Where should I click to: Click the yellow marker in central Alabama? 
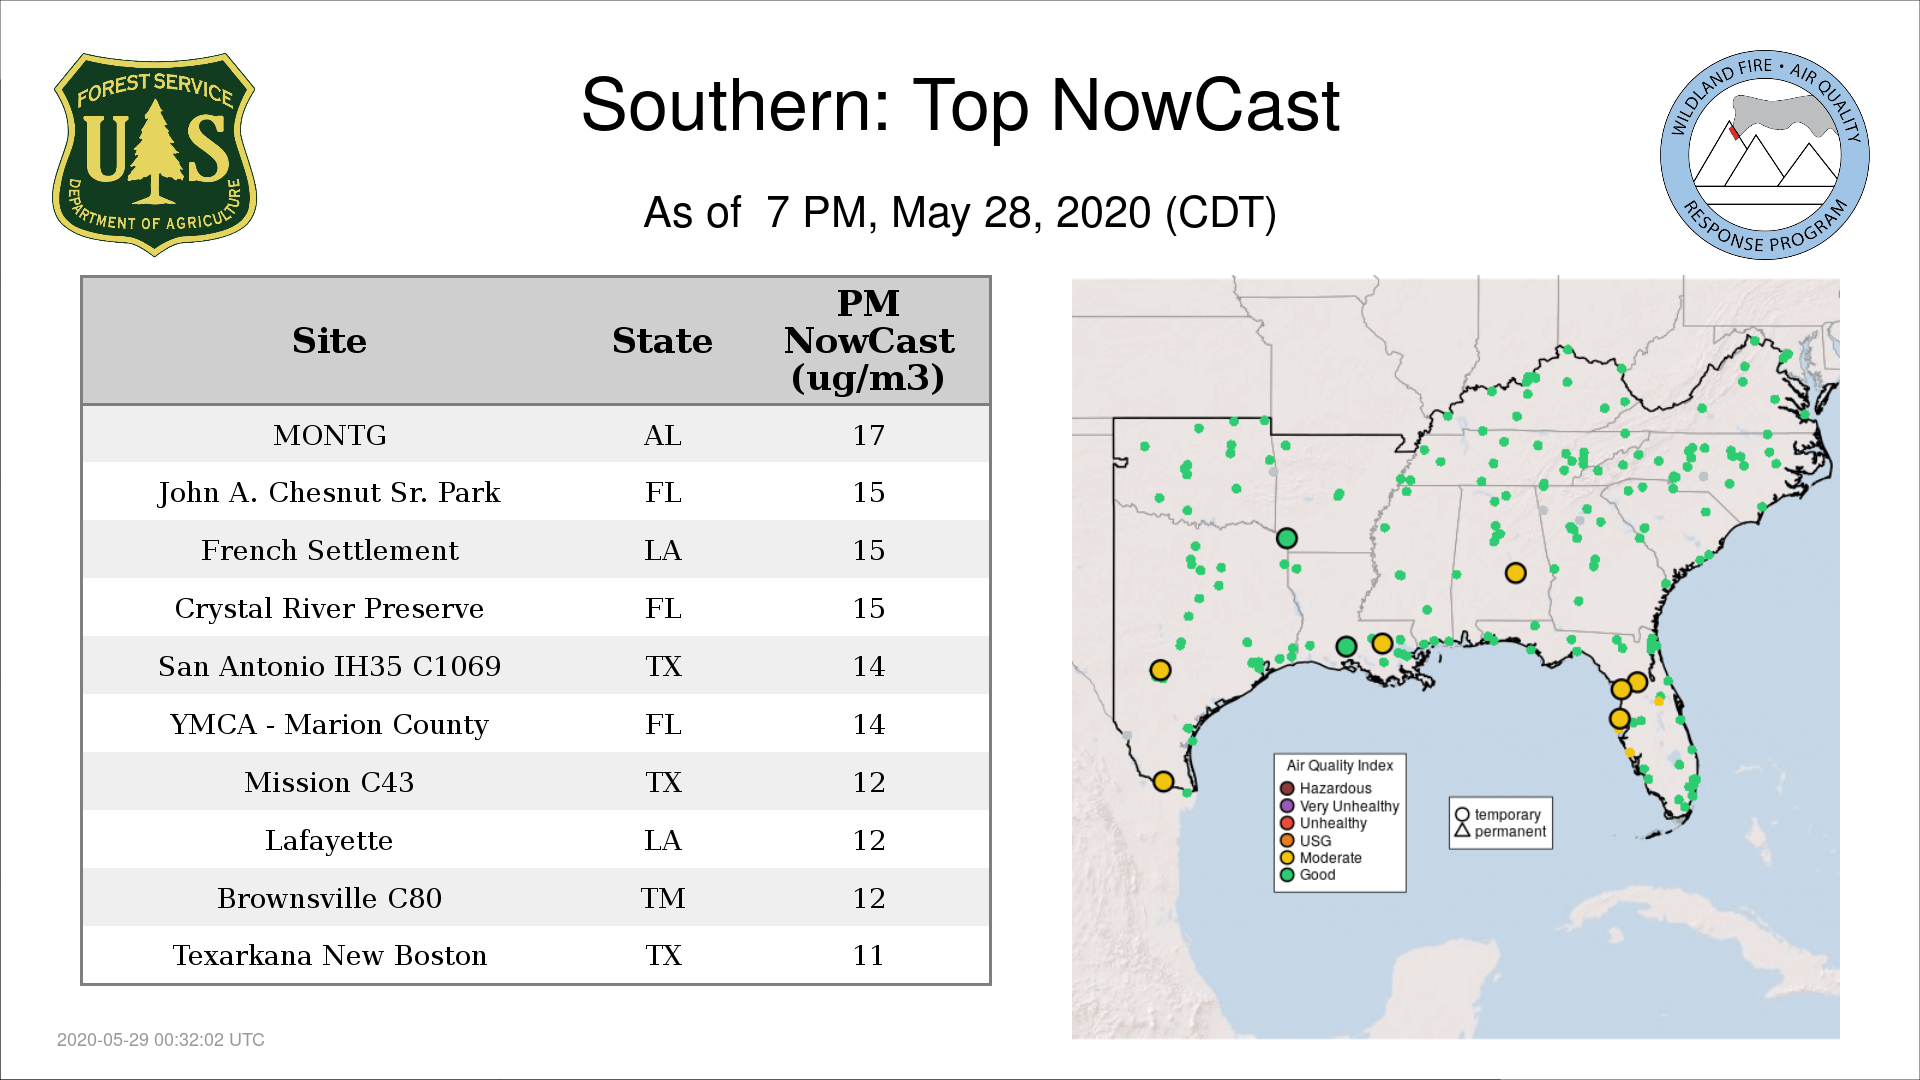[x=1515, y=573]
